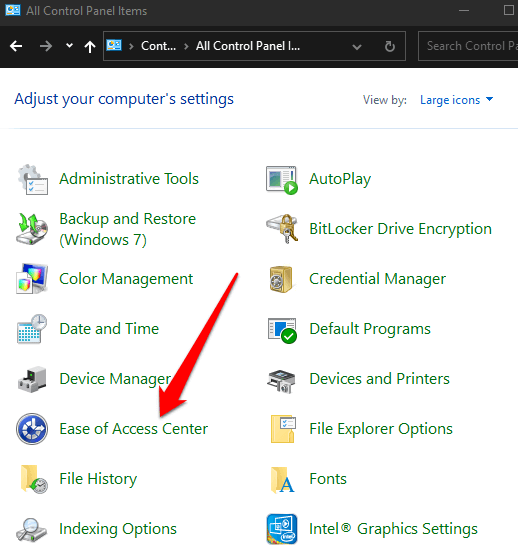Refresh the Control Panel view
Screen dimensions: 518x554
point(390,46)
